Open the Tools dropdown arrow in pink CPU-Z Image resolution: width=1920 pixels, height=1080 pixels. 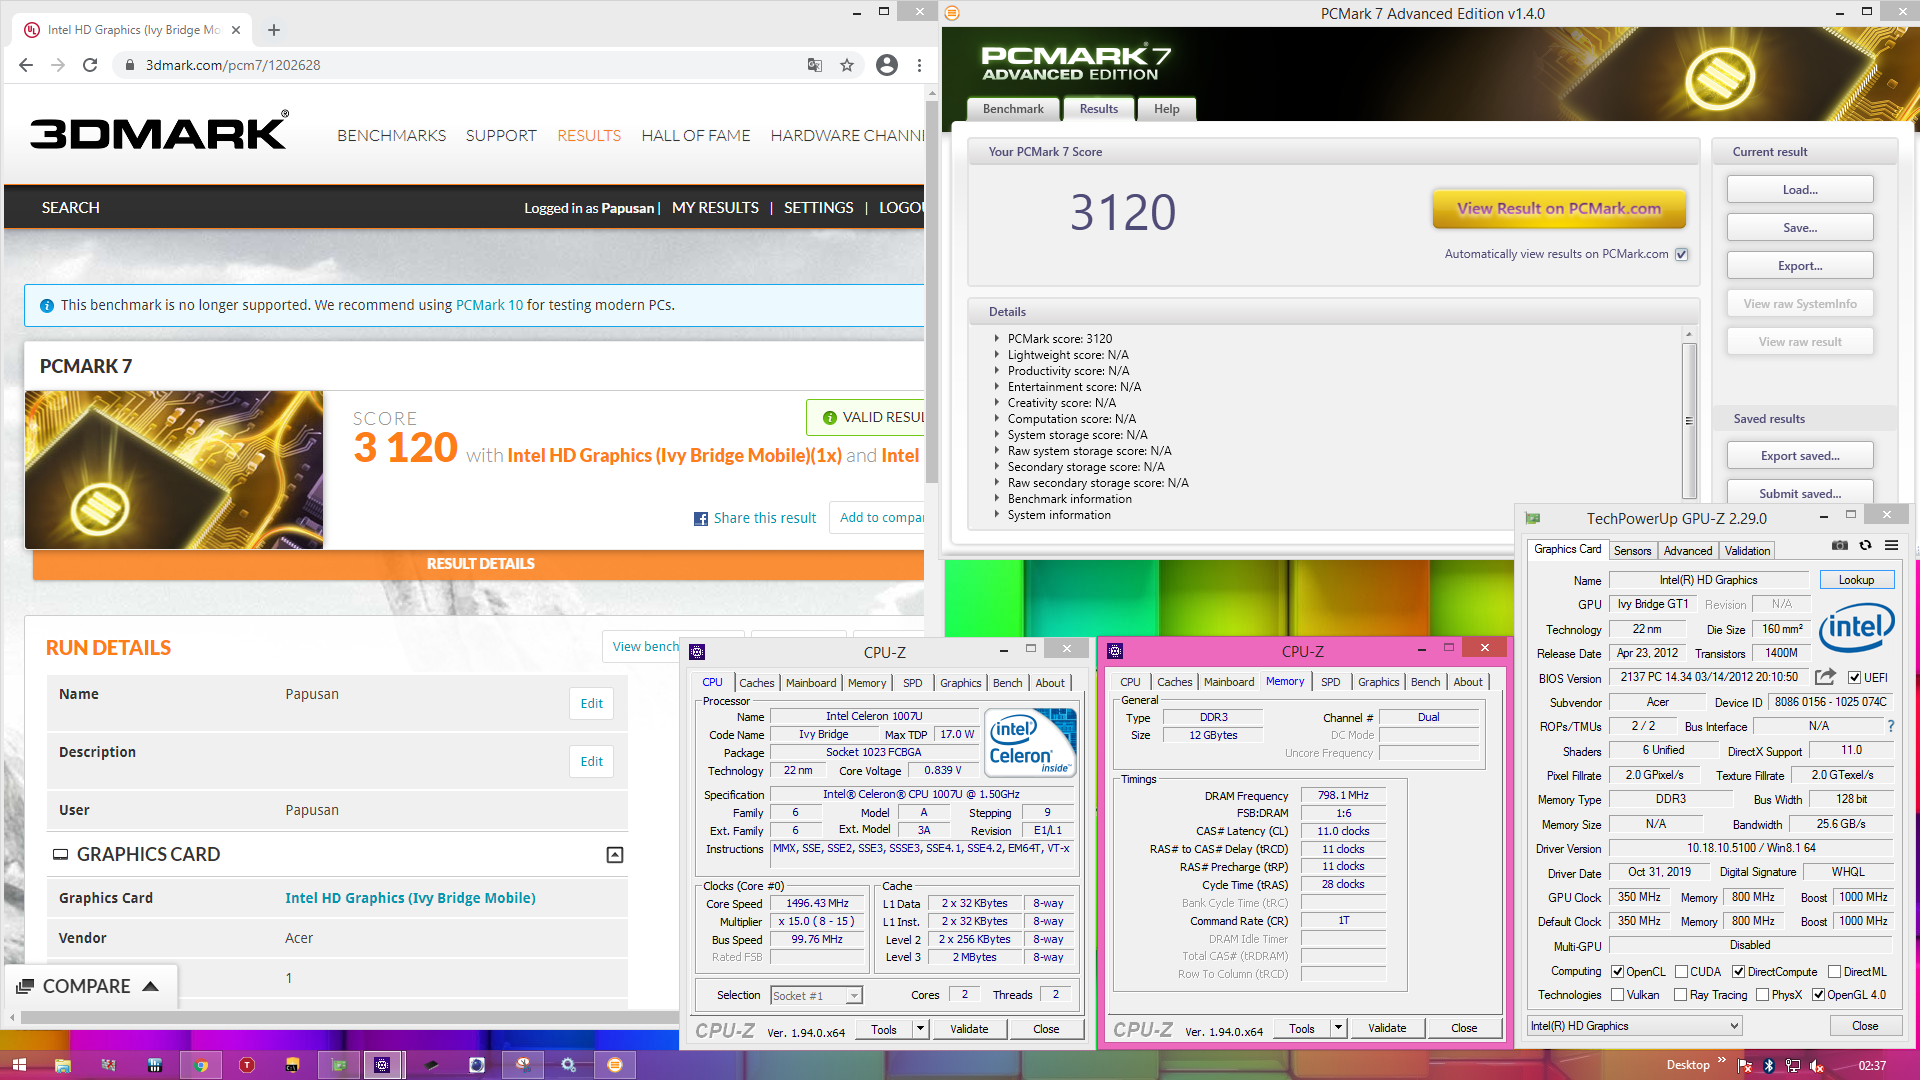pos(1338,1028)
